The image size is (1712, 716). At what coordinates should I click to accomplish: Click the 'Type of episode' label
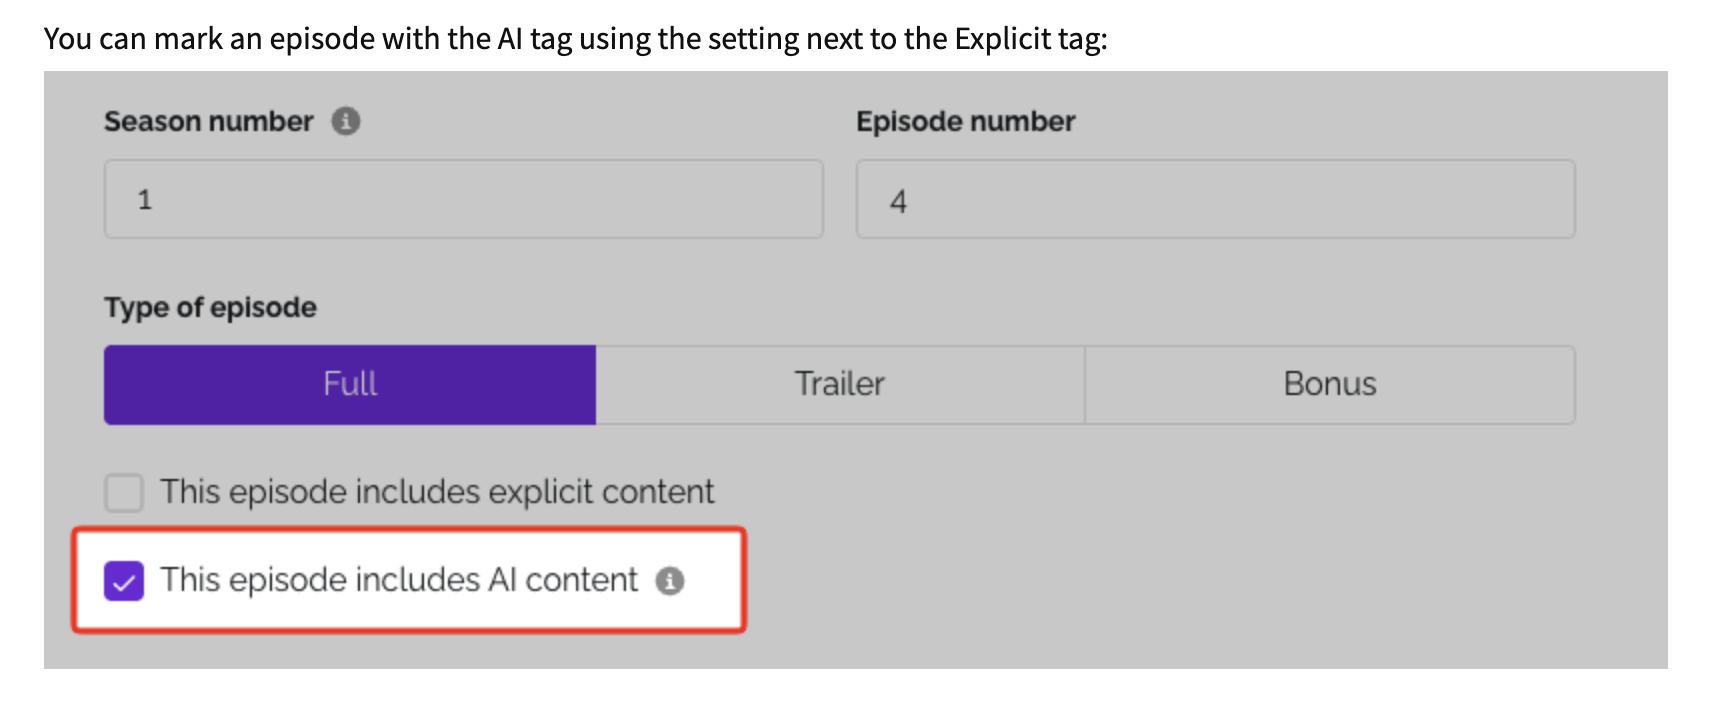tap(210, 307)
